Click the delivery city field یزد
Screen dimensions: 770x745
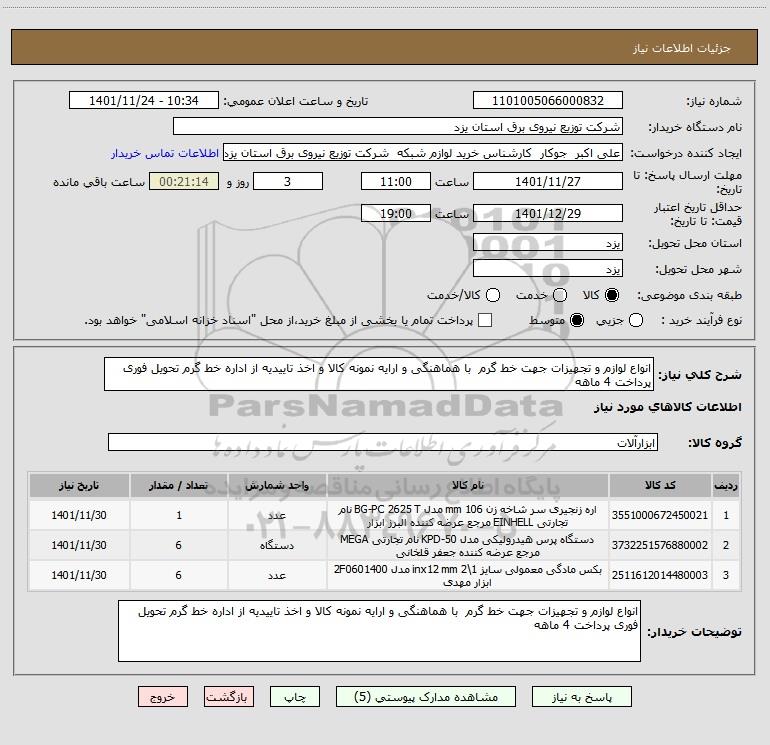point(548,269)
